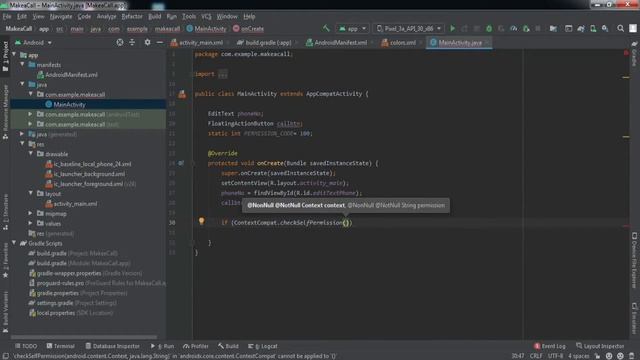Image resolution: width=640 pixels, height=360 pixels.
Task: Open the Gradle side panel tab
Action: 634,54
